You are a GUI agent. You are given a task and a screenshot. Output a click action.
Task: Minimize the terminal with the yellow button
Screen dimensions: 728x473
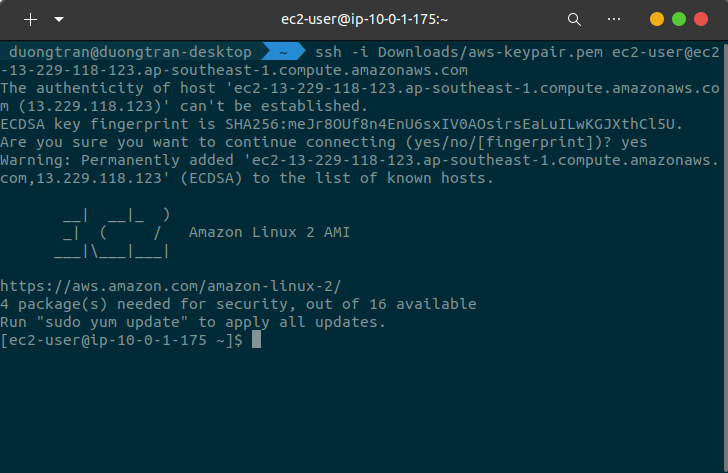657,19
